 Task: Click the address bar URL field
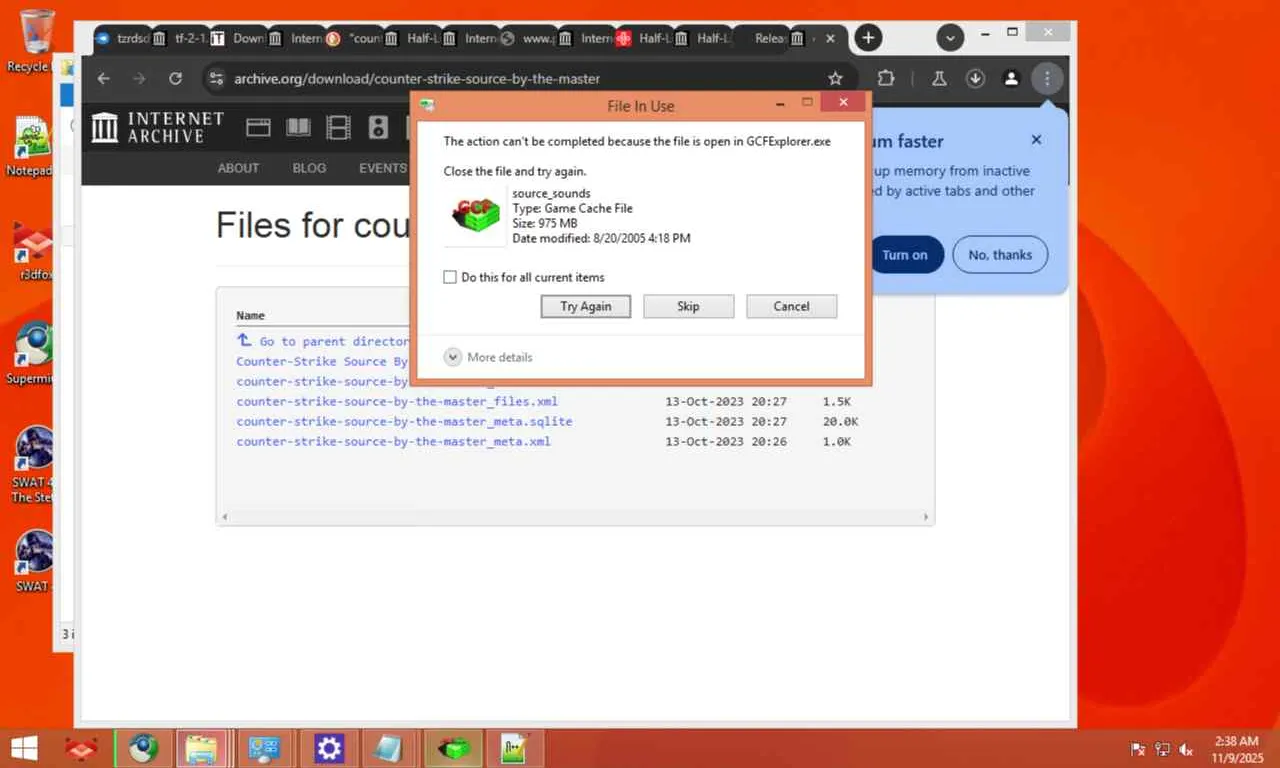click(523, 78)
